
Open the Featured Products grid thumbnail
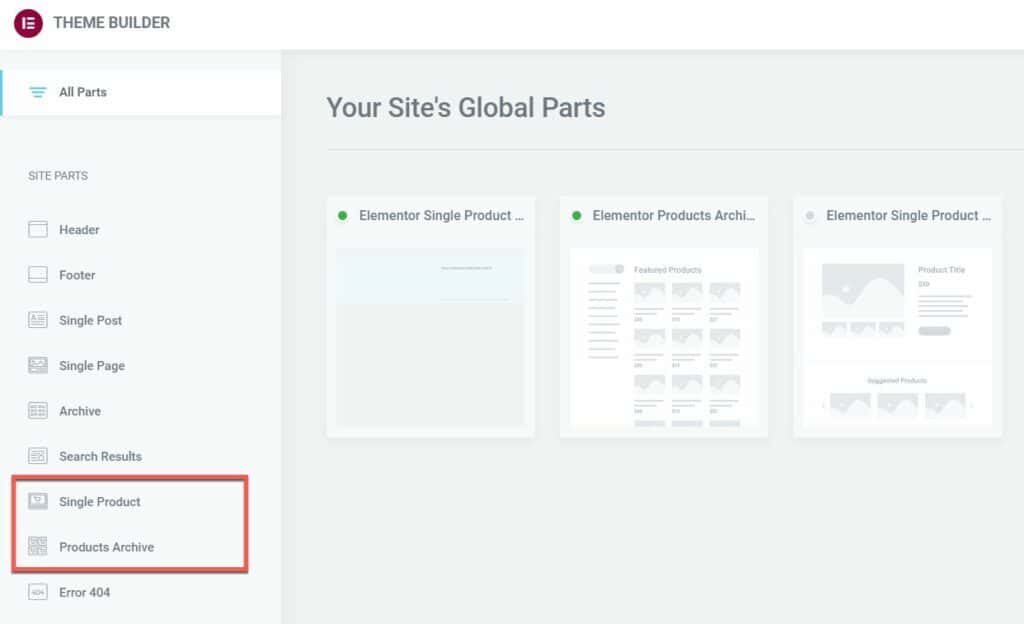coord(664,337)
